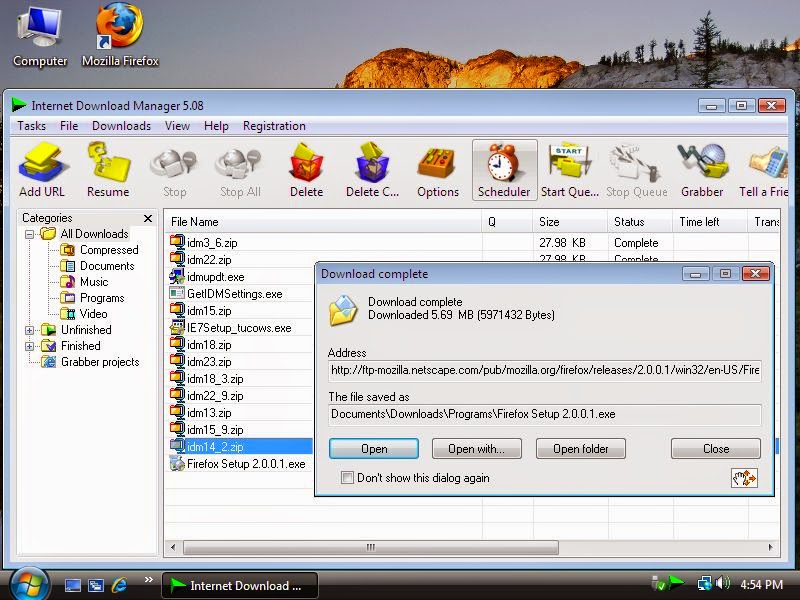800x600 pixels.
Task: Sort by the Time left column header
Action: (x=710, y=222)
